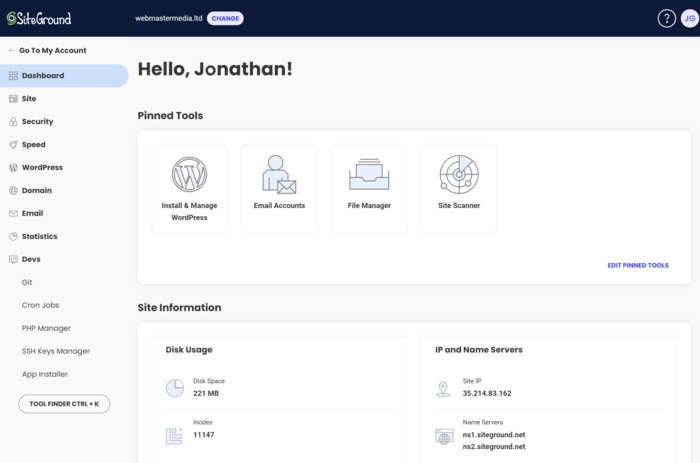Click the 35.214.83.162 site IP value

[x=487, y=393]
